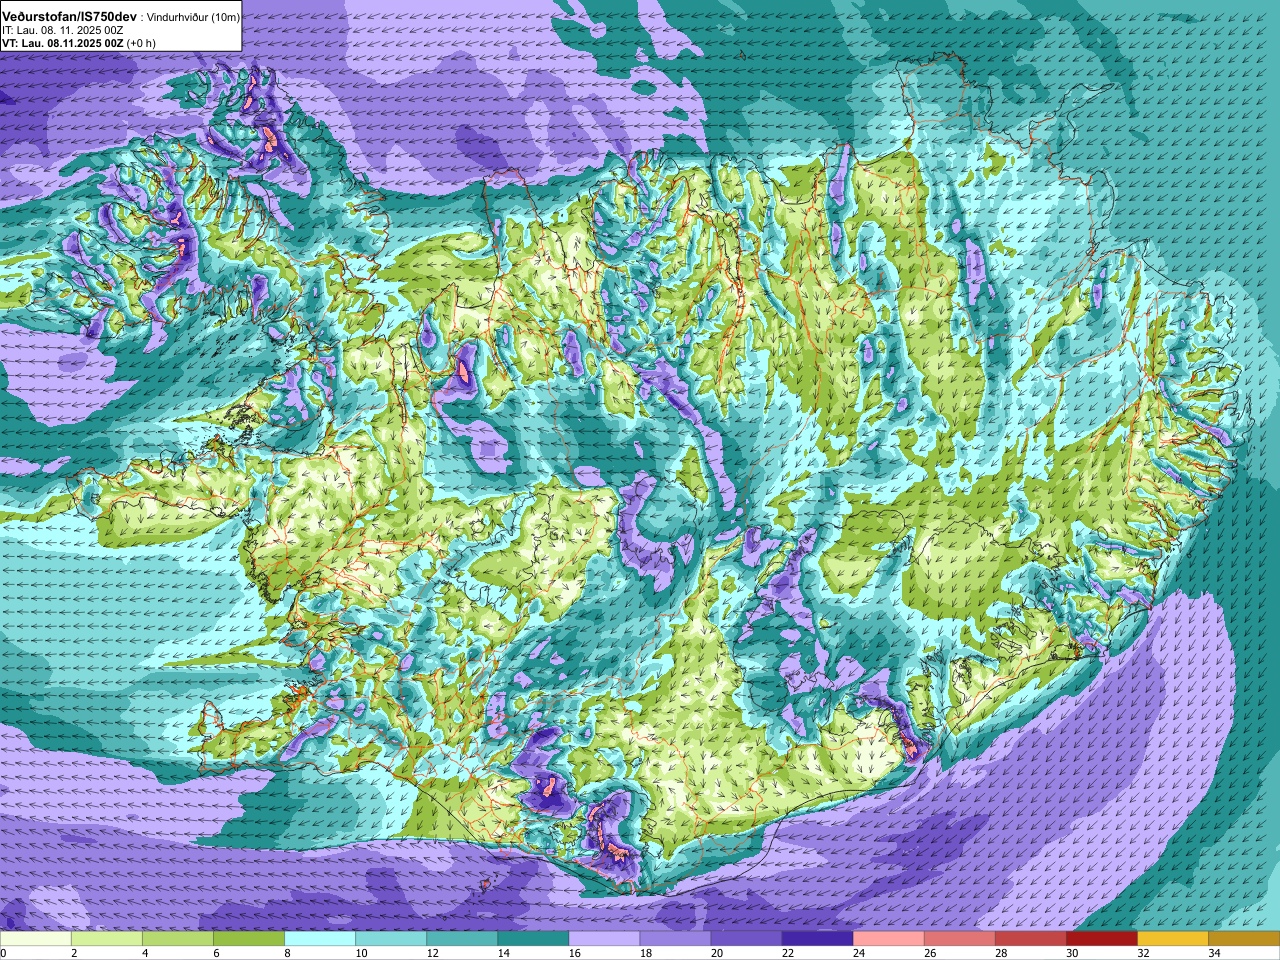This screenshot has width=1280, height=960.
Task: Select the dark indigo 22–24 legend swatch
Action: pos(817,939)
